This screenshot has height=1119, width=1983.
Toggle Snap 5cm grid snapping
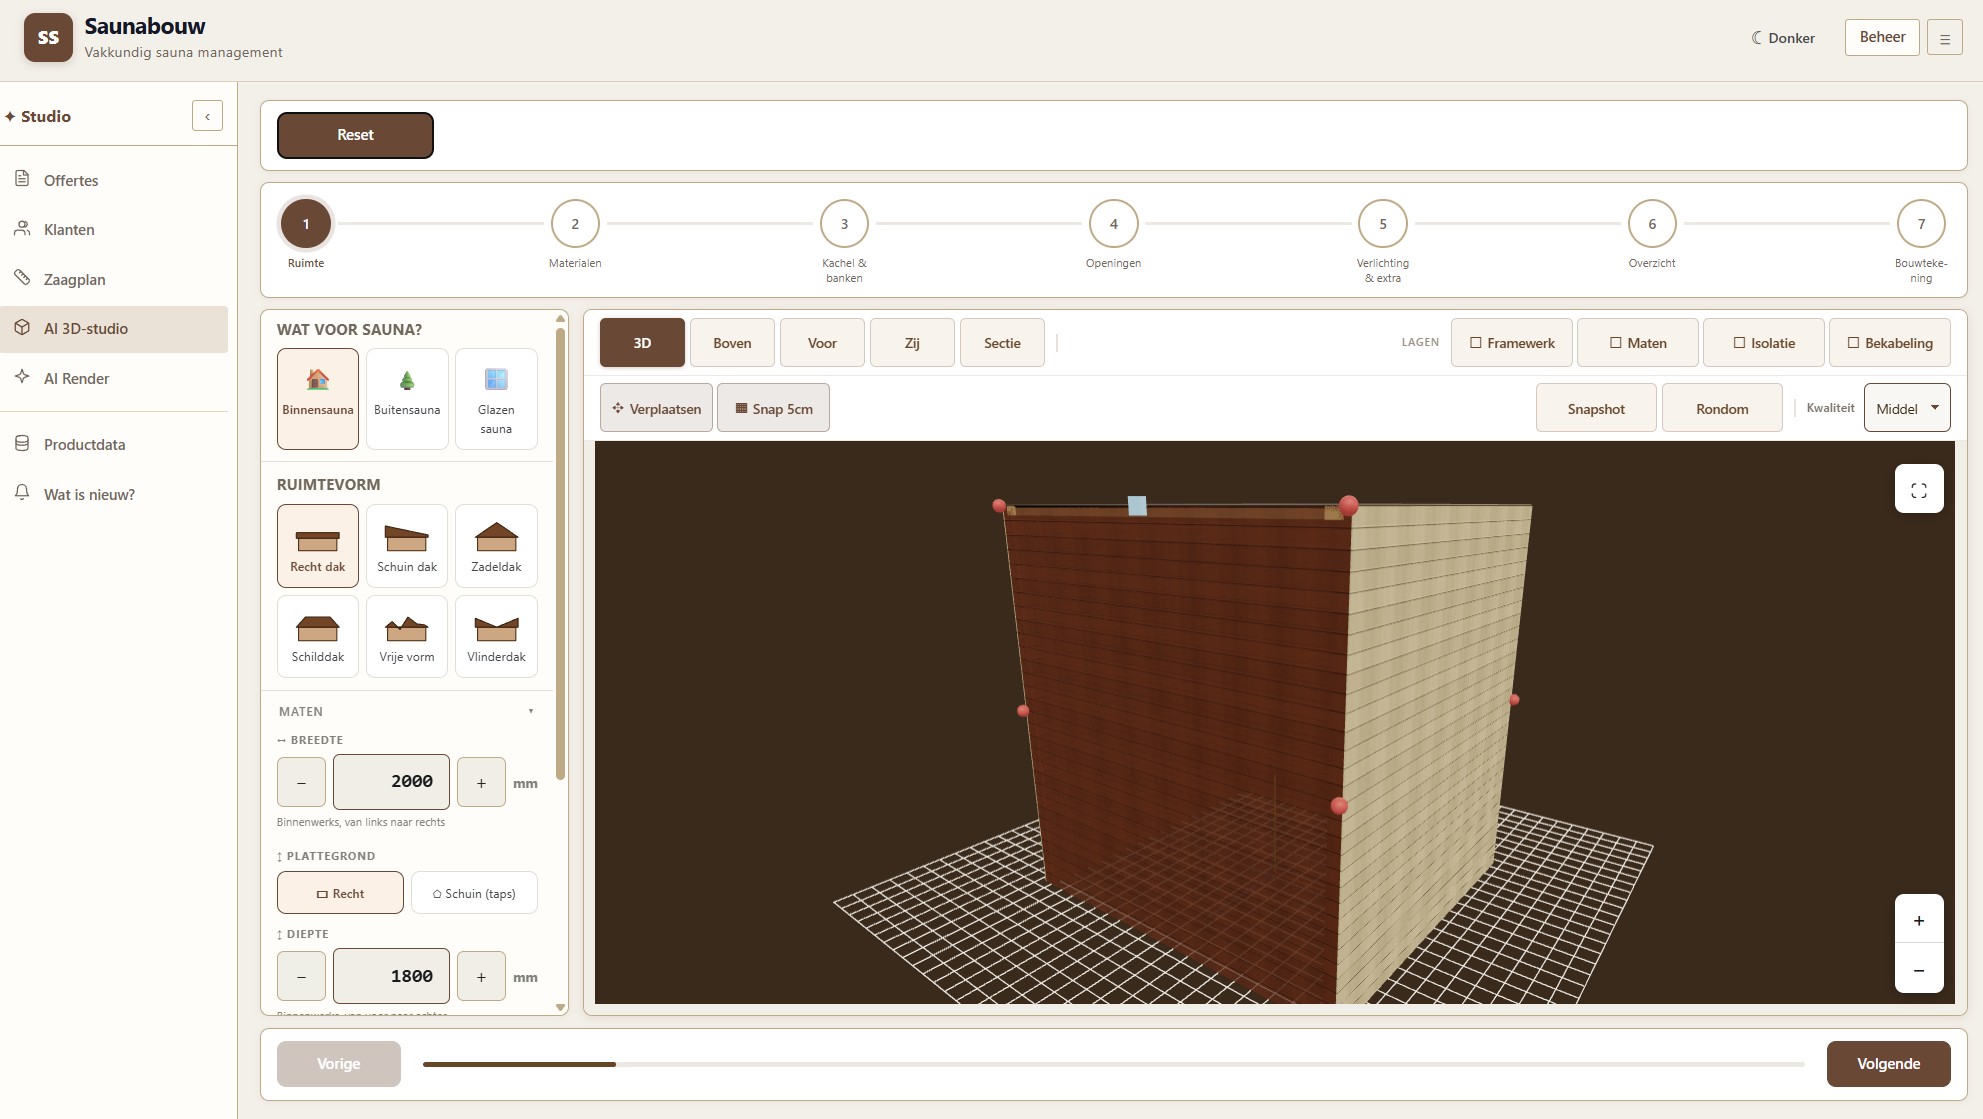773,408
